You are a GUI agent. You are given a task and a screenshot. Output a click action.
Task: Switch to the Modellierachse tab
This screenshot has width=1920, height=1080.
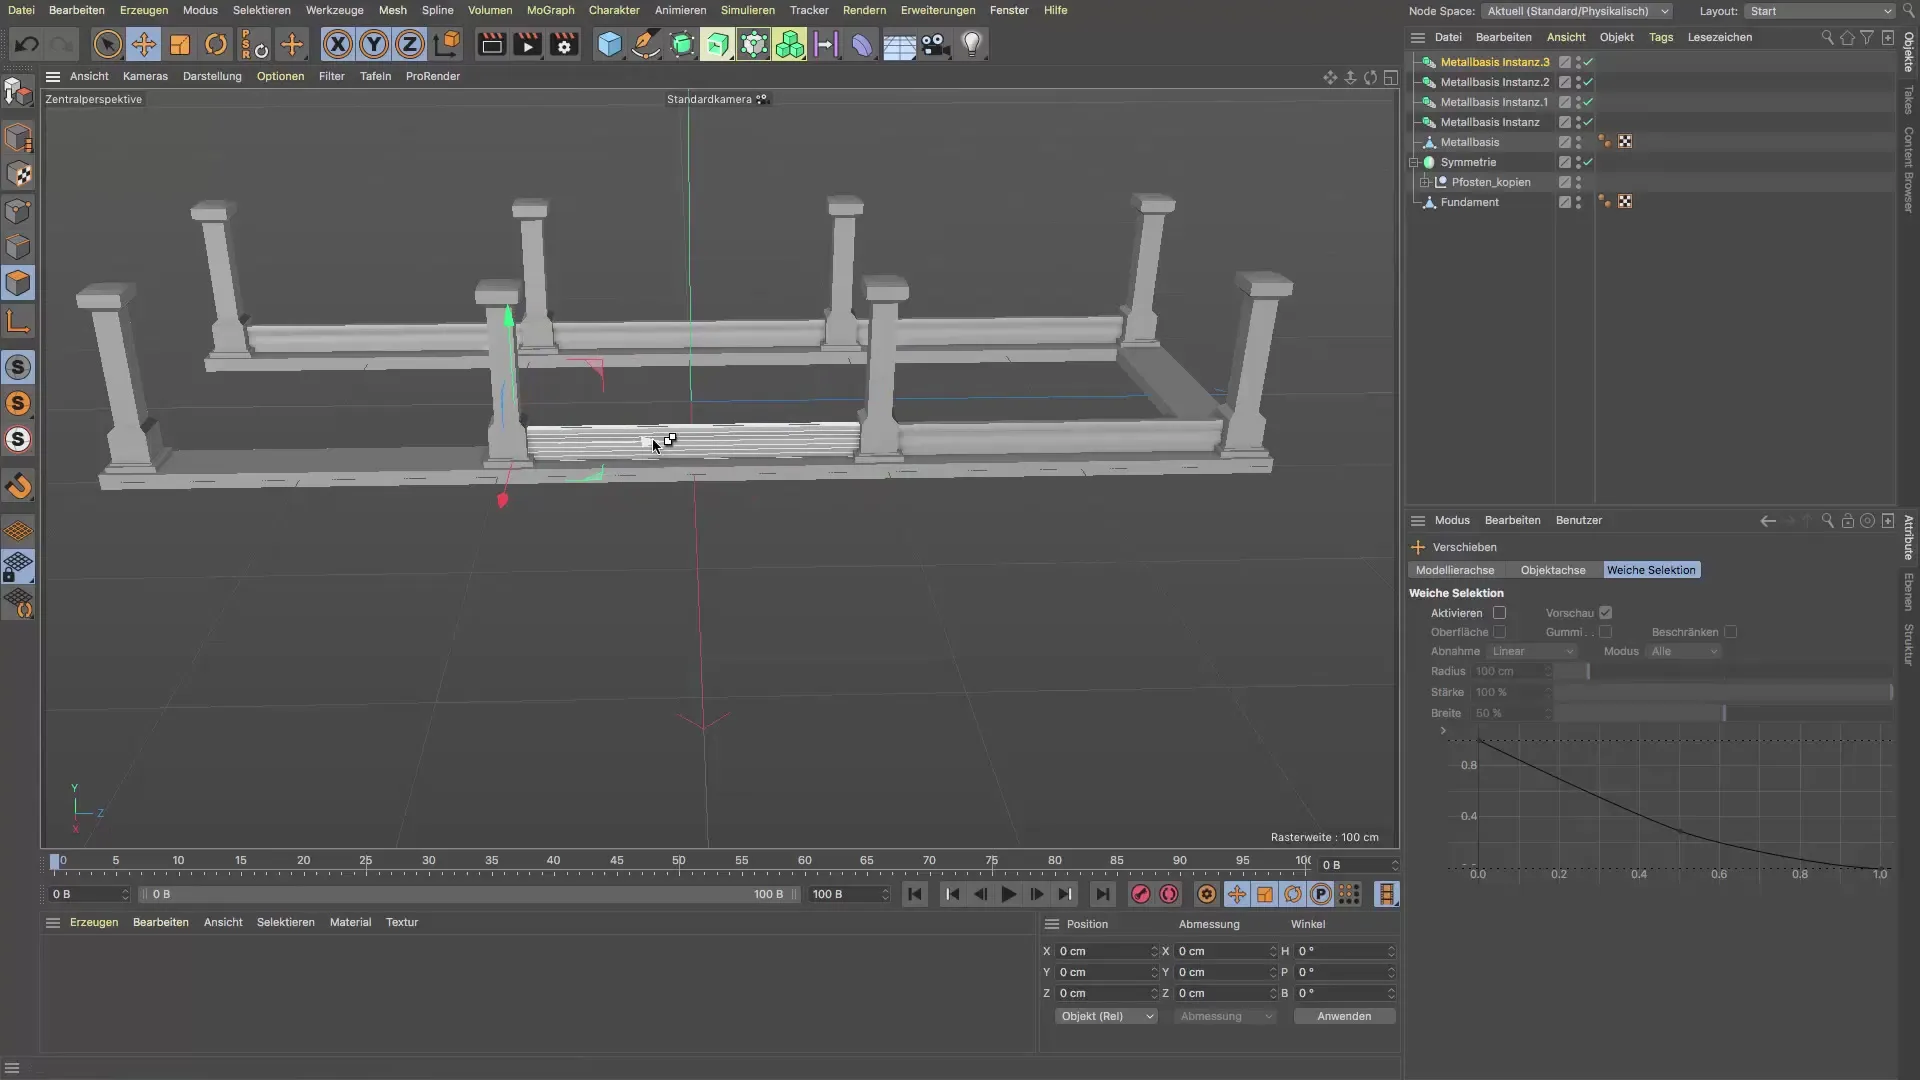coord(1454,570)
